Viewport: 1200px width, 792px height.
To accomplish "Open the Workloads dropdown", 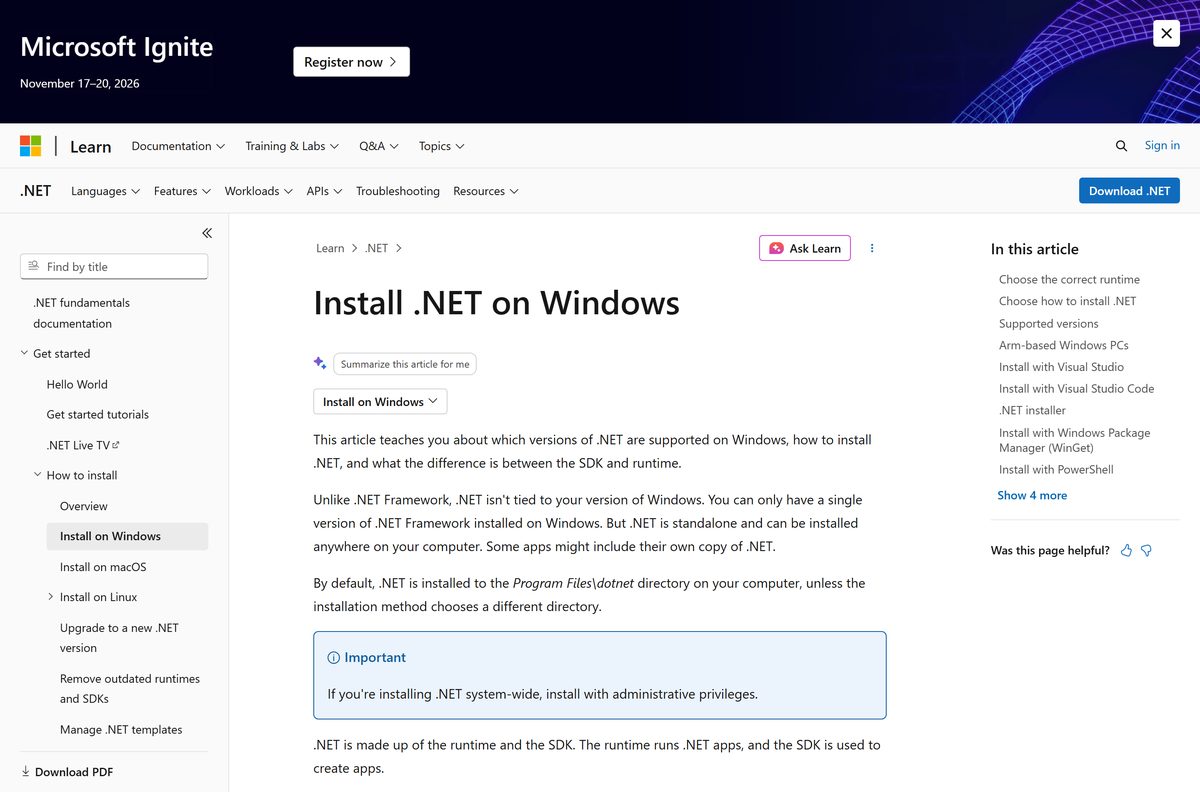I will (258, 191).
